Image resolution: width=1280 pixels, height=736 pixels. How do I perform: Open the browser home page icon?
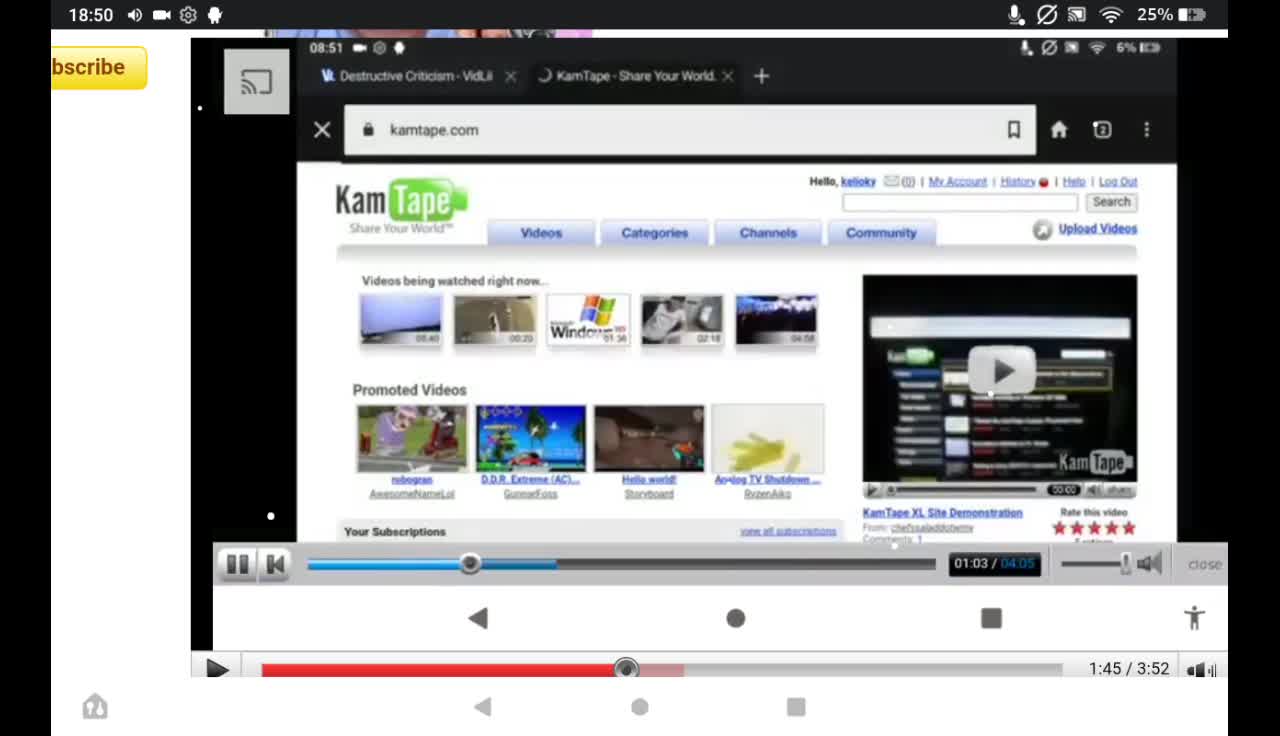(1059, 130)
